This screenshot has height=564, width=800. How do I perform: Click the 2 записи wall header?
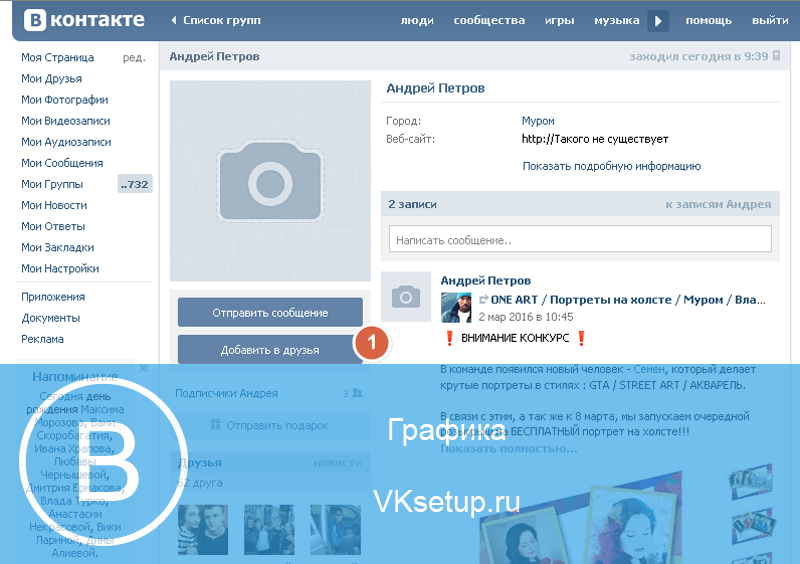click(x=412, y=204)
